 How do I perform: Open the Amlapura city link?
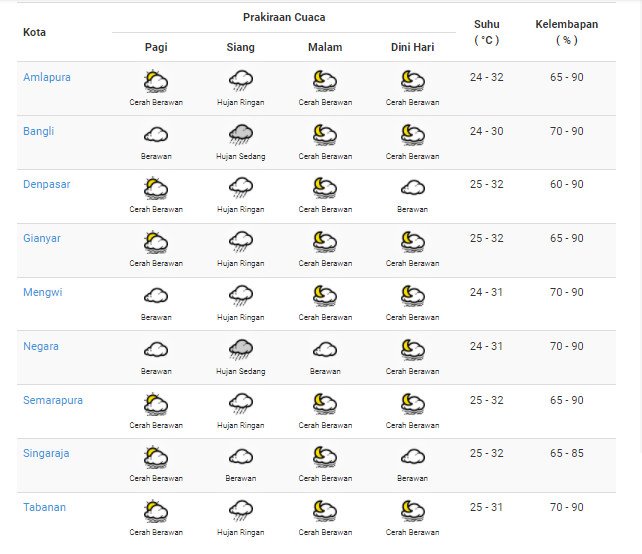tap(47, 77)
